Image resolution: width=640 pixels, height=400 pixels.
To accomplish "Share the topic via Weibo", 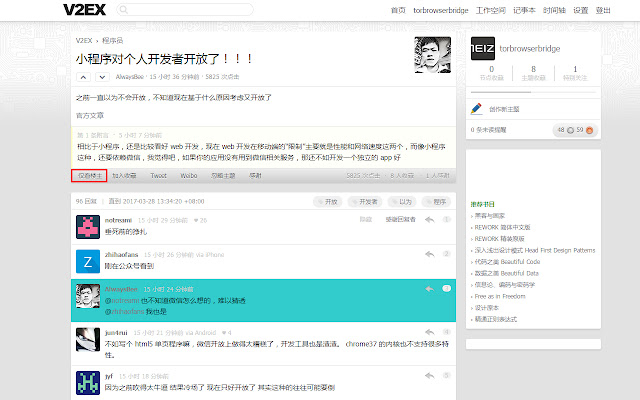I will pos(189,176).
